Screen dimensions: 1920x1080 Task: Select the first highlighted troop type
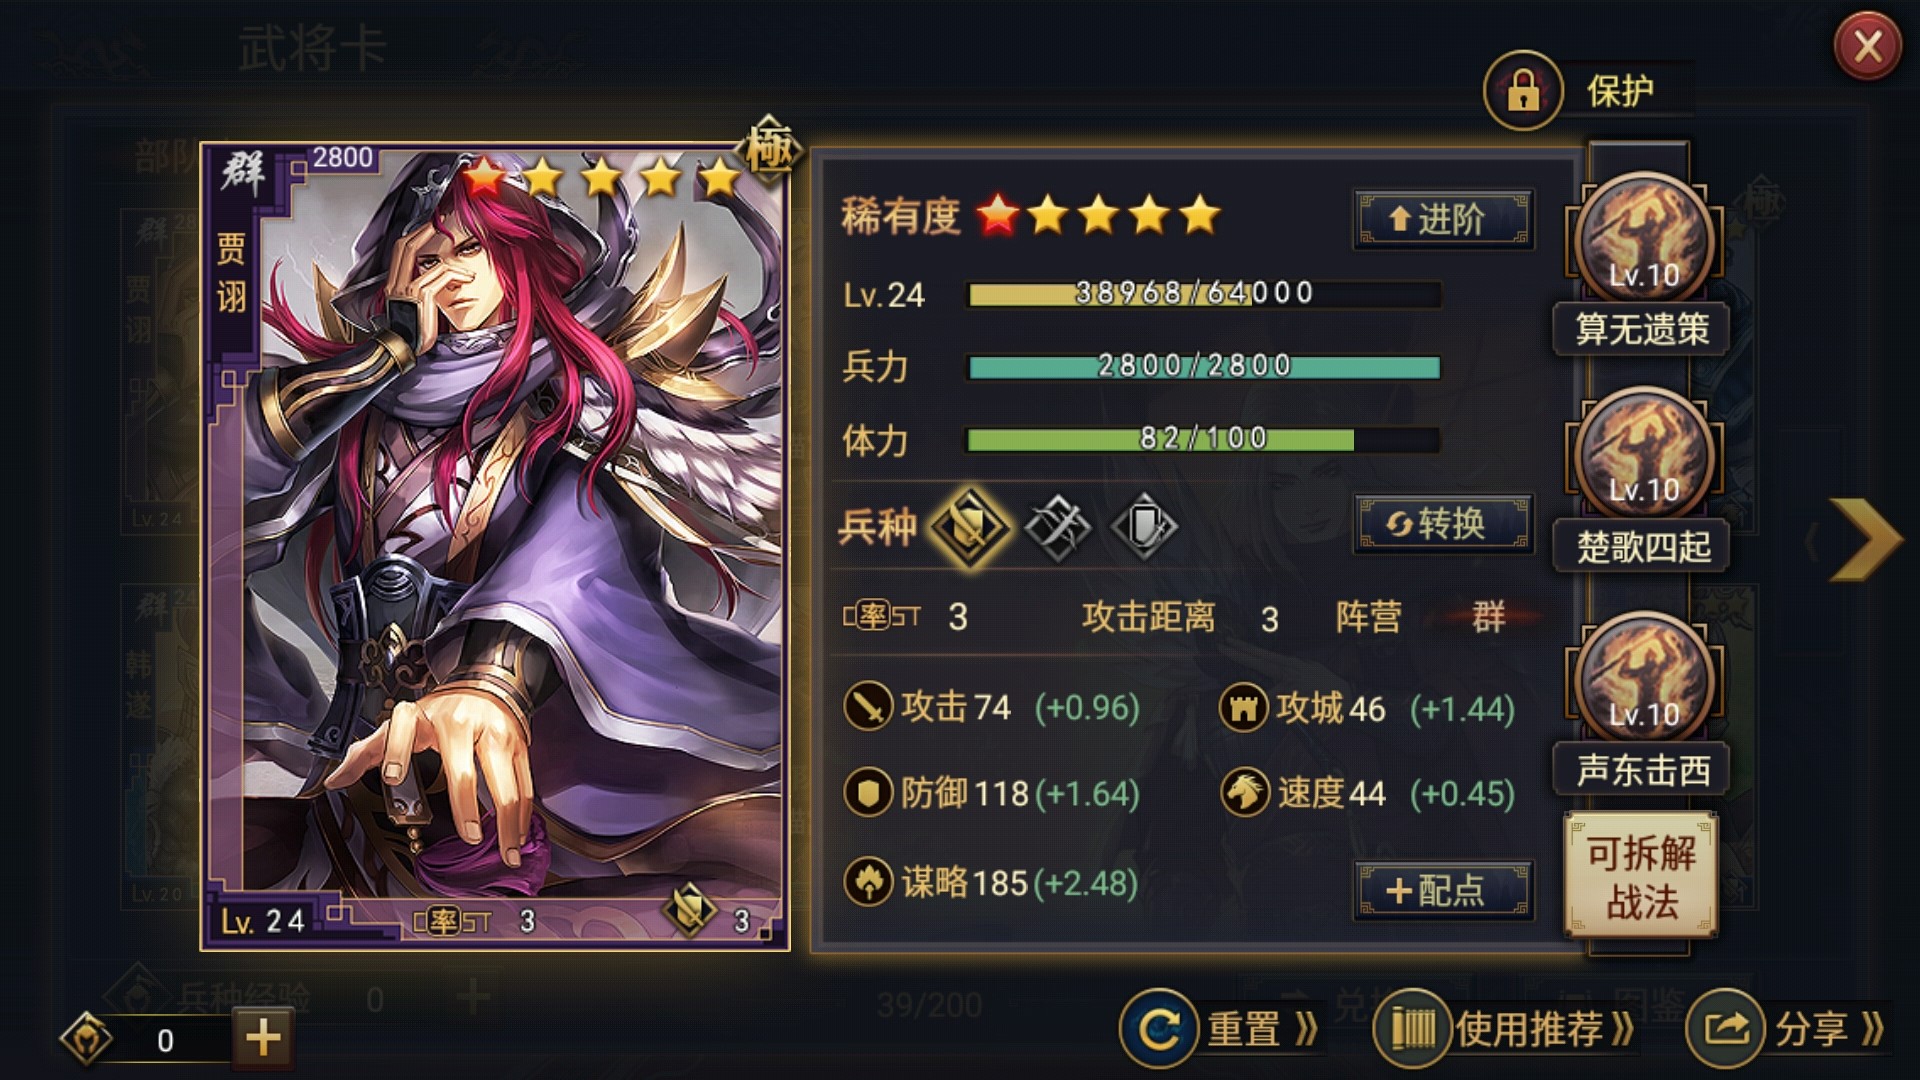[x=969, y=526]
